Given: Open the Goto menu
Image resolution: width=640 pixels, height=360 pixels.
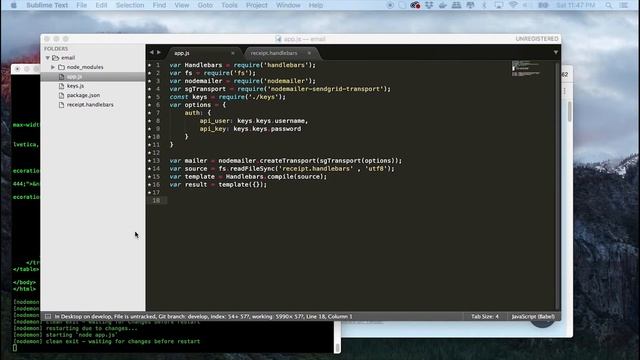Looking at the screenshot, I should 205,5.
